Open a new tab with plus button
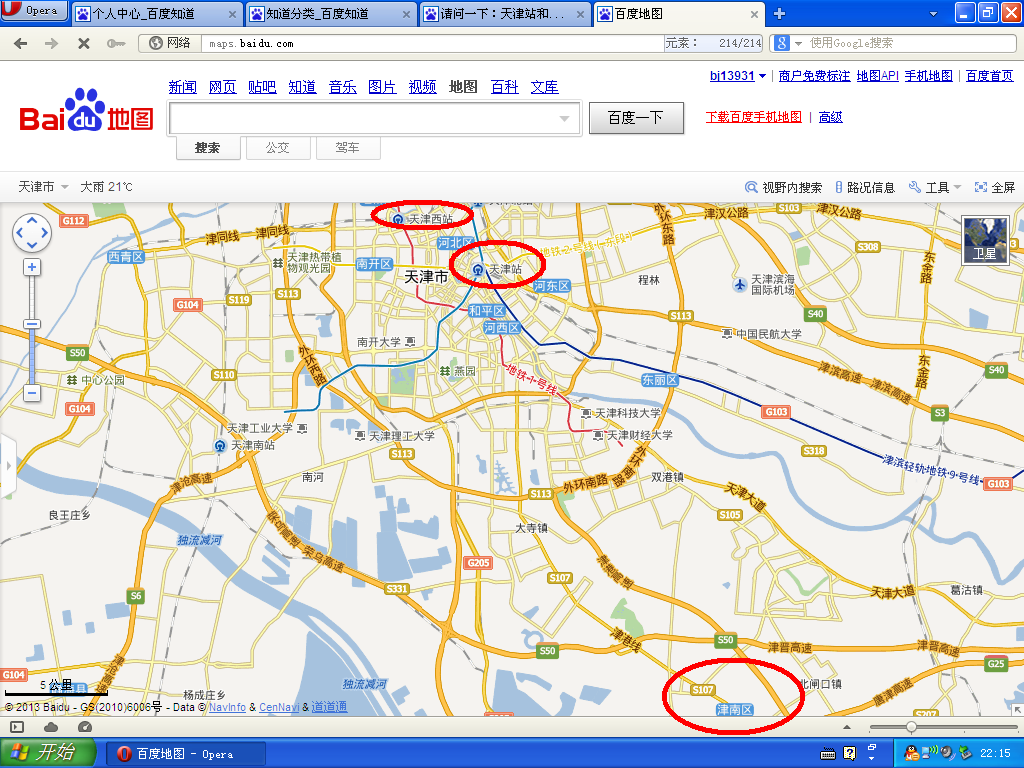 [779, 14]
